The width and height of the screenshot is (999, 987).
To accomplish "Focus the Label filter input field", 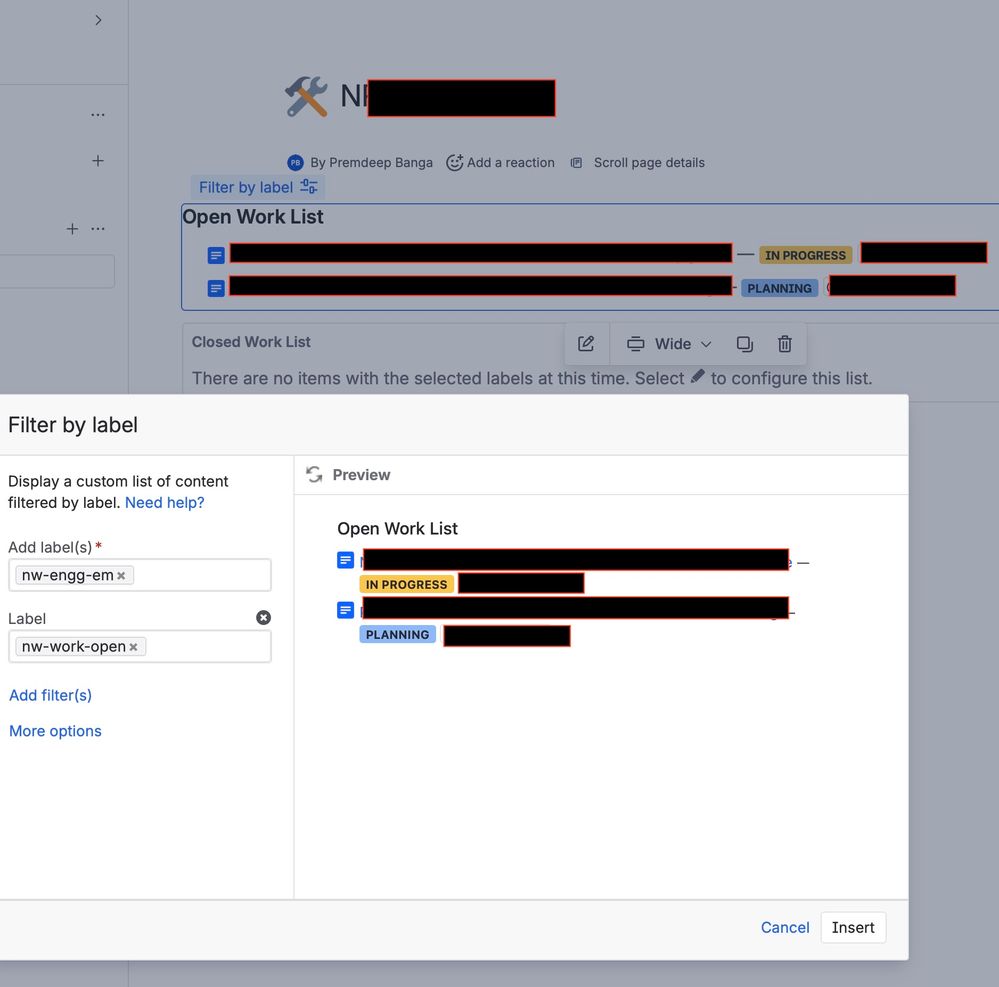I will (x=140, y=647).
